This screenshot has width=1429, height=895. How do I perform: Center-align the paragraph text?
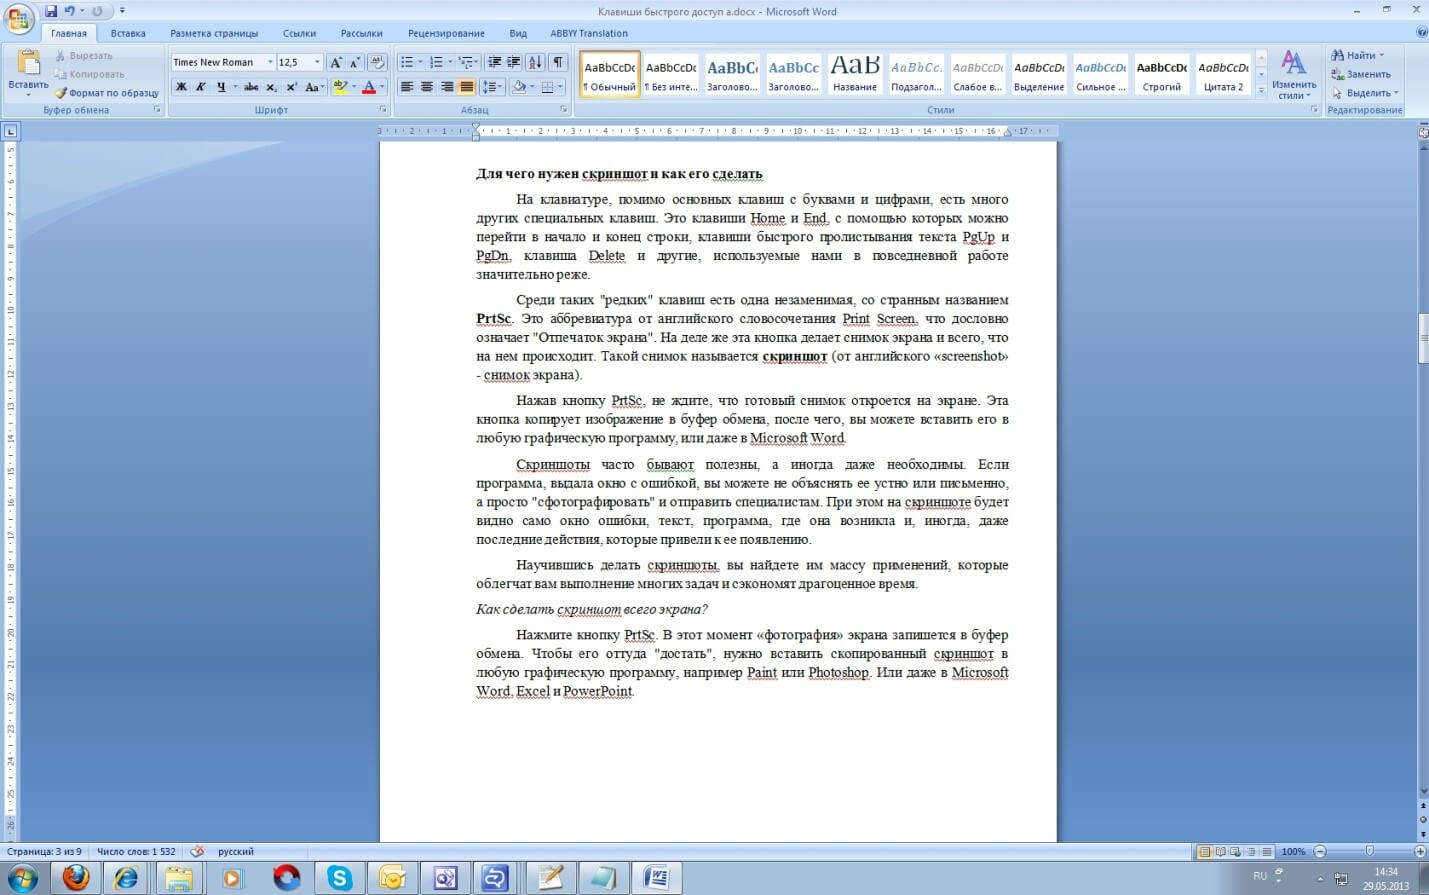click(427, 87)
